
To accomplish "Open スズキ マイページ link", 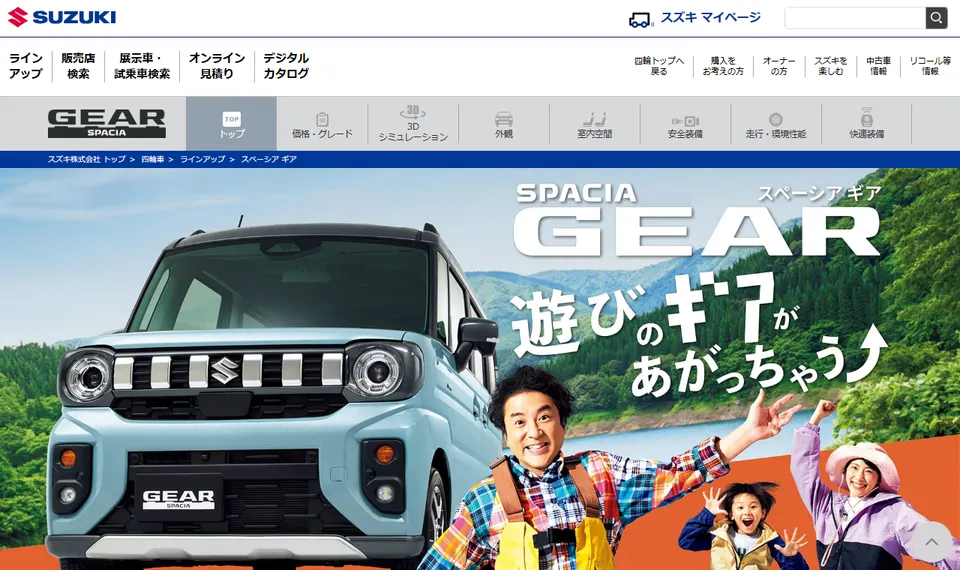I will pos(710,18).
